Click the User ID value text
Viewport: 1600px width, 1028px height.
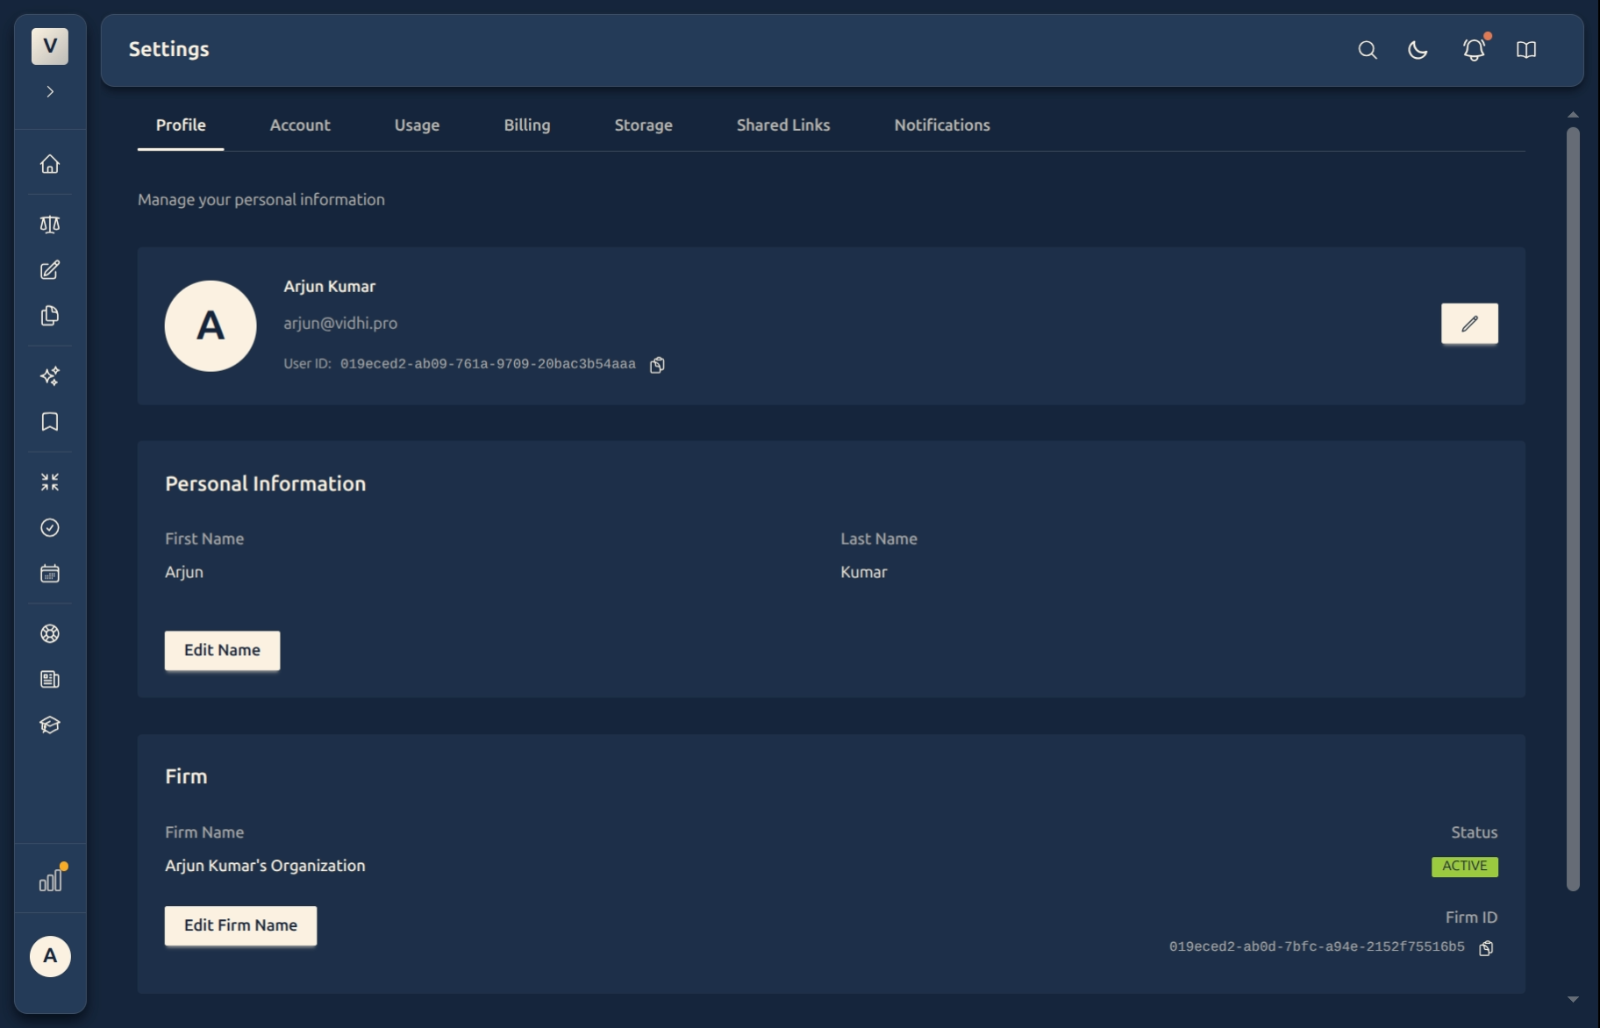tap(487, 364)
